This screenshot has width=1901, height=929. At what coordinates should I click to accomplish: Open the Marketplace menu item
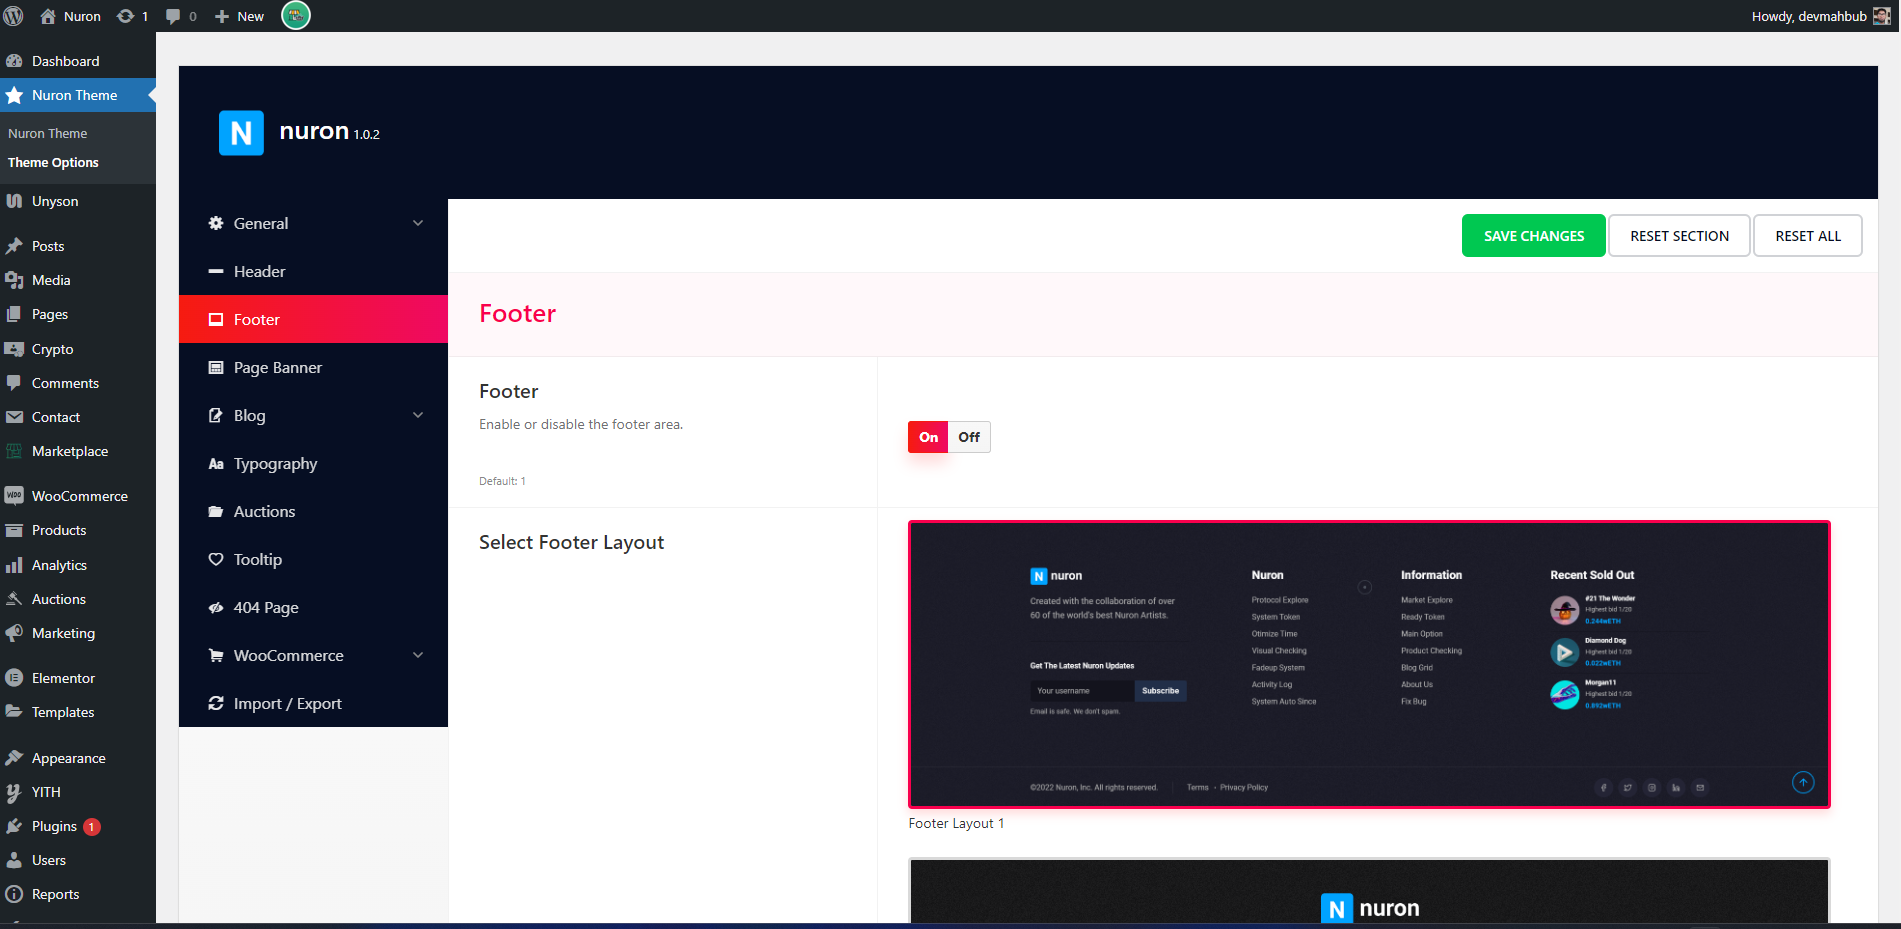pos(78,451)
